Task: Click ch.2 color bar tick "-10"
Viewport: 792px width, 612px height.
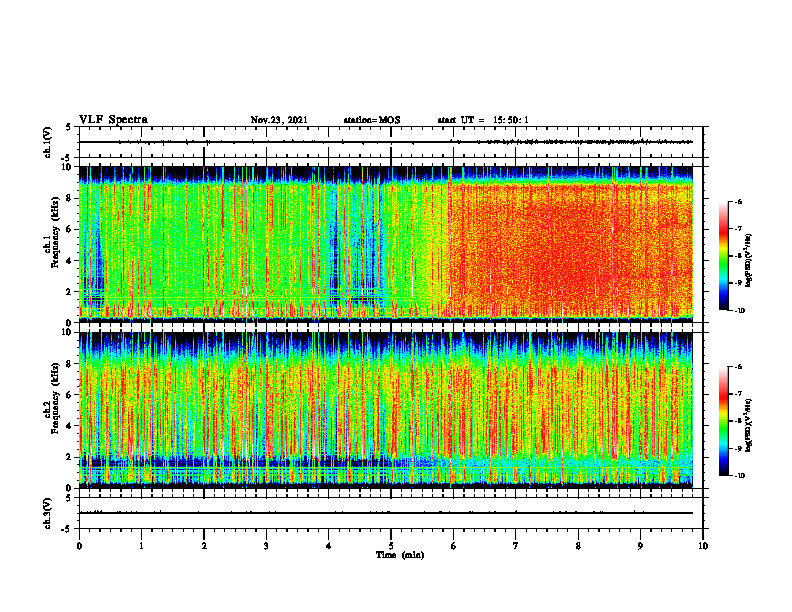Action: 740,476
